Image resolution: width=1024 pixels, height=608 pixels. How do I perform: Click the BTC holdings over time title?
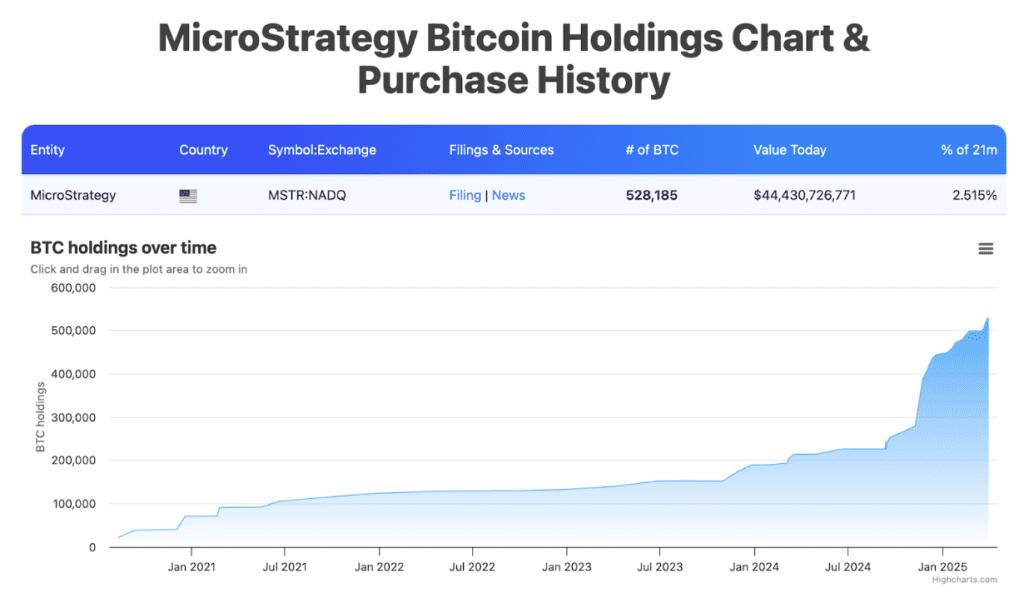coord(123,248)
